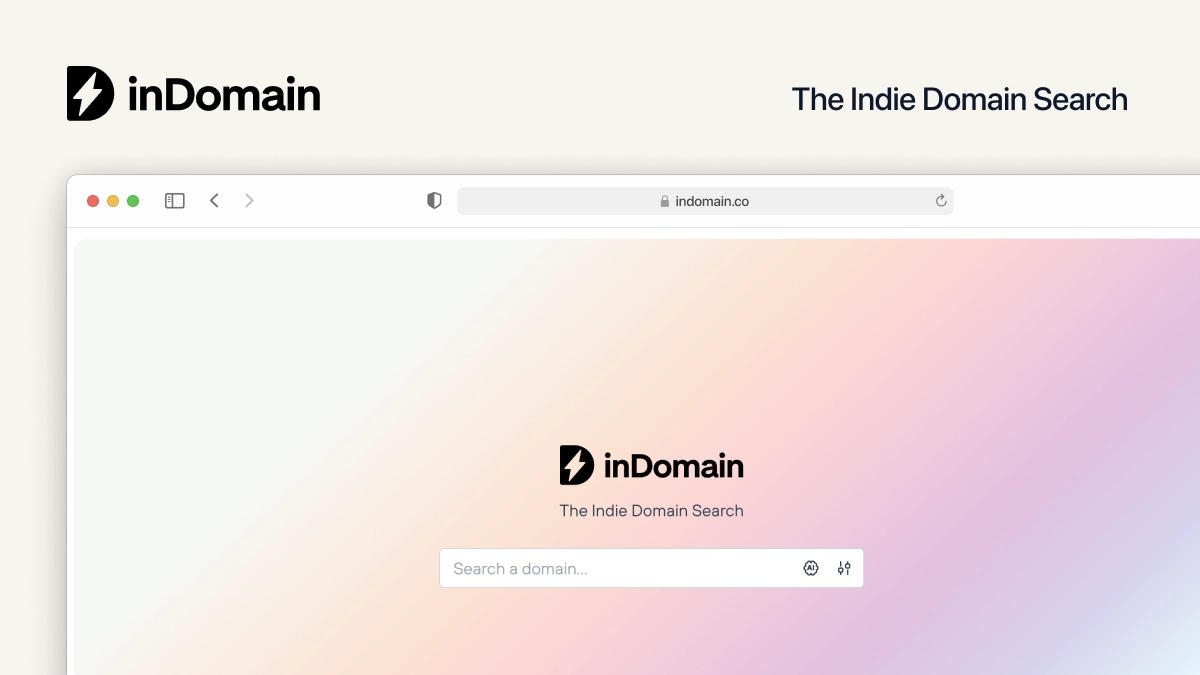The height and width of the screenshot is (675, 1200).
Task: Click the inDomain brand name in the top-left header
Action: pos(222,92)
